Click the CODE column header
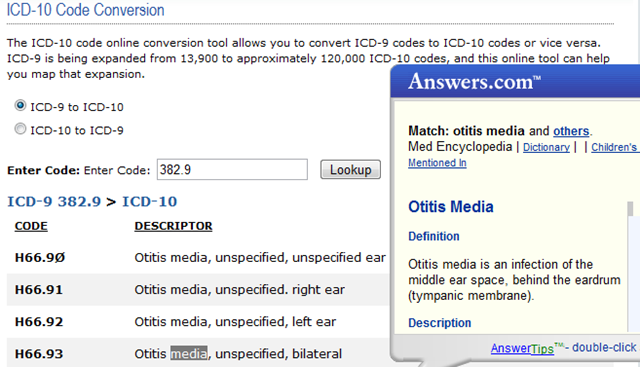 click(31, 226)
